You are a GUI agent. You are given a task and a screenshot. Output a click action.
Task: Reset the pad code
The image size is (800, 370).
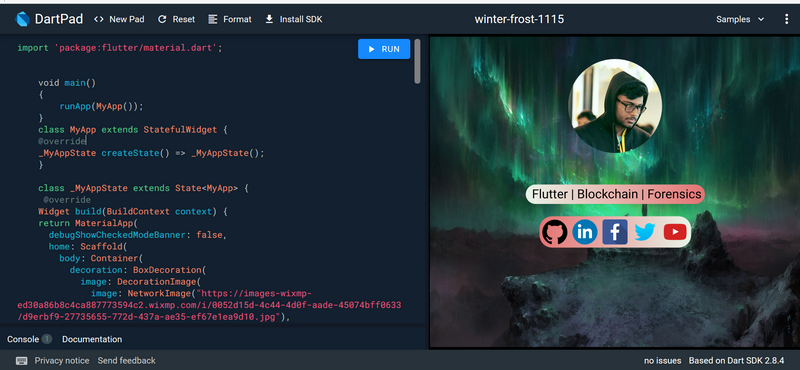click(177, 19)
